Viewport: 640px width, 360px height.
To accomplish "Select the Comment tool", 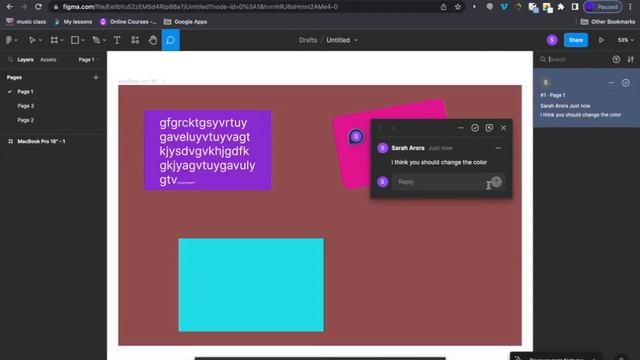I will tap(171, 40).
